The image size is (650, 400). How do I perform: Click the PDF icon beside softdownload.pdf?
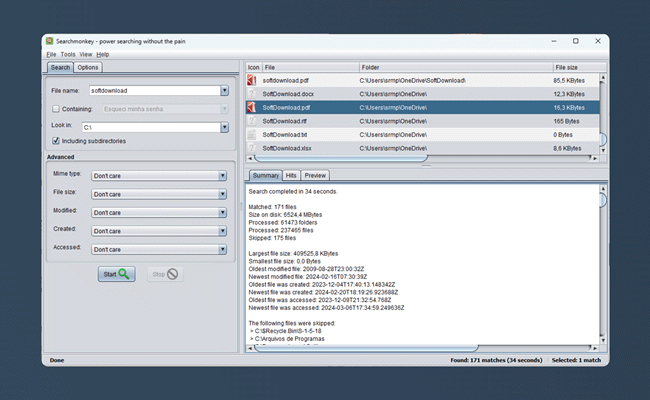pyautogui.click(x=252, y=80)
